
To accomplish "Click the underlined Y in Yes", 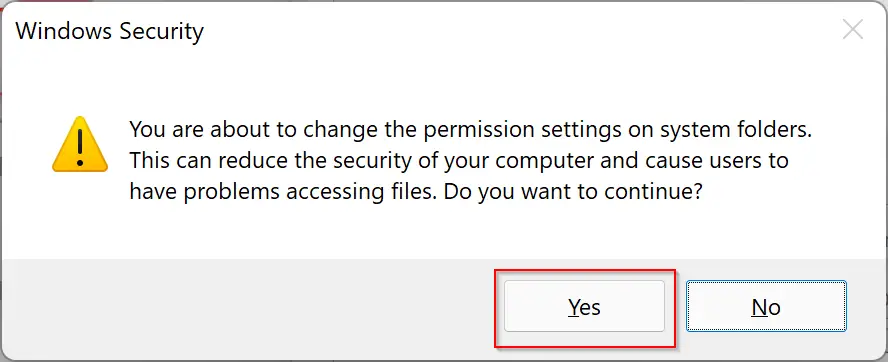I will coord(574,306).
